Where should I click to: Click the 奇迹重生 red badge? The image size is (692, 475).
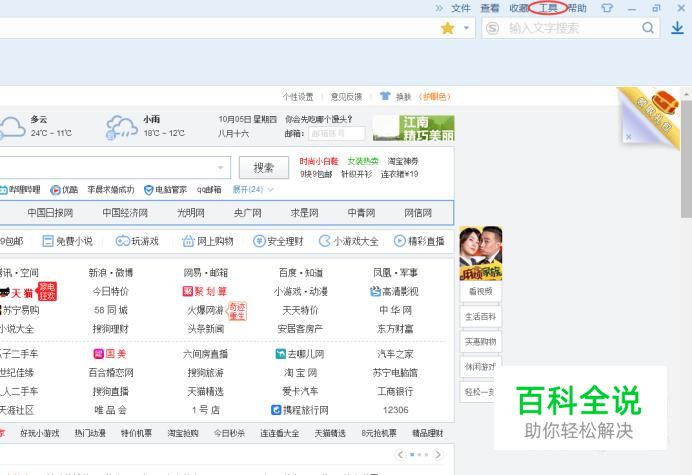(237, 311)
